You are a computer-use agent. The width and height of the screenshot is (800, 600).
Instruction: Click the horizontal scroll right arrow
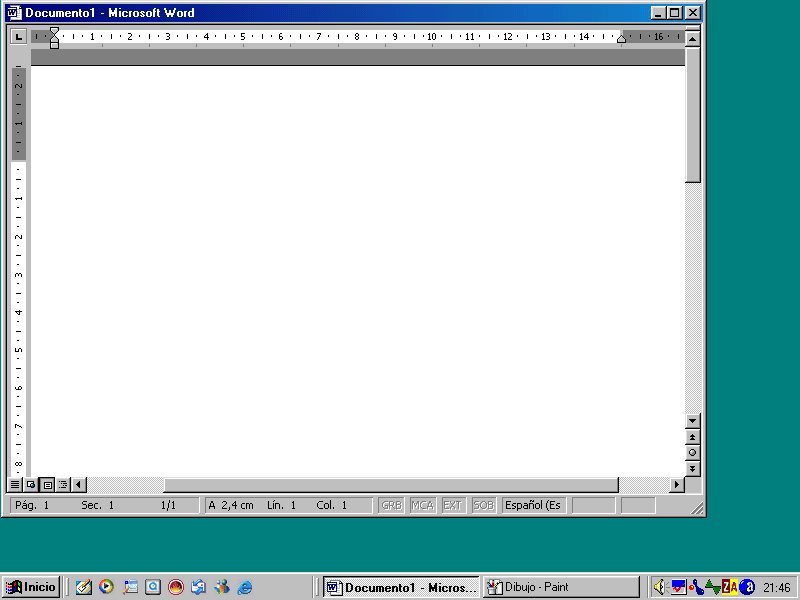677,484
